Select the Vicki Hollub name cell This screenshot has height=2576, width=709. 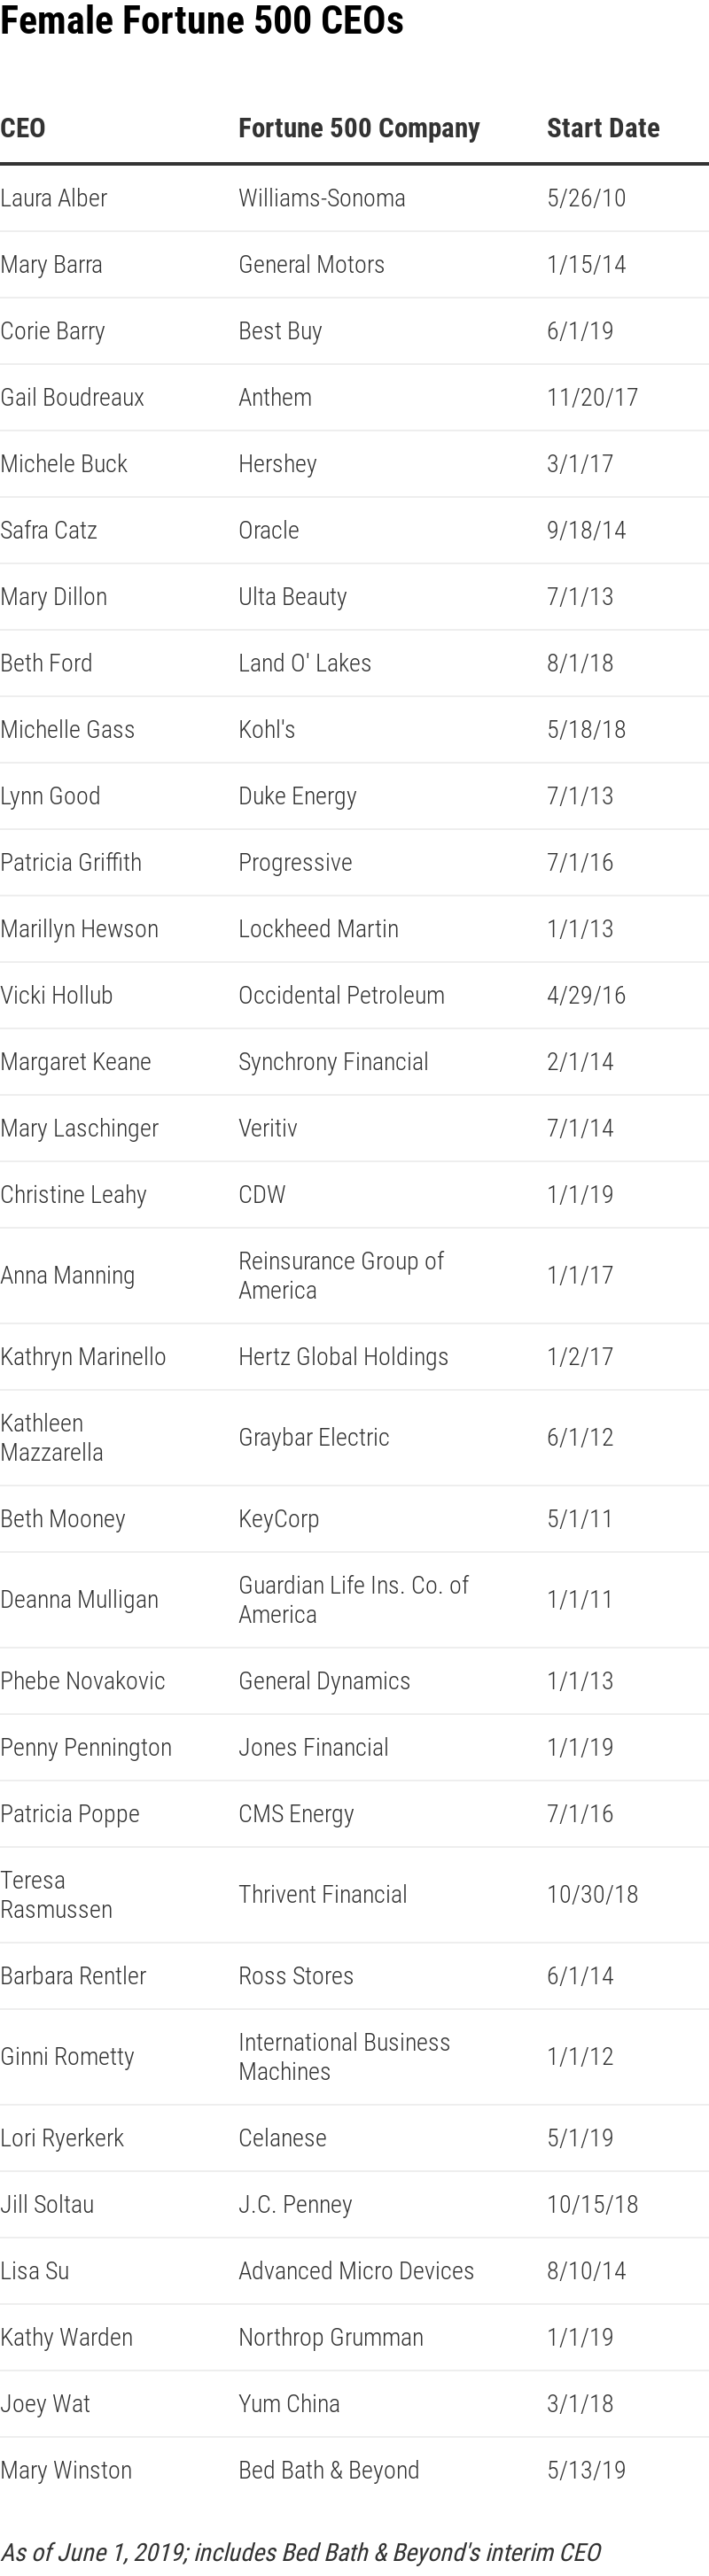tap(56, 995)
